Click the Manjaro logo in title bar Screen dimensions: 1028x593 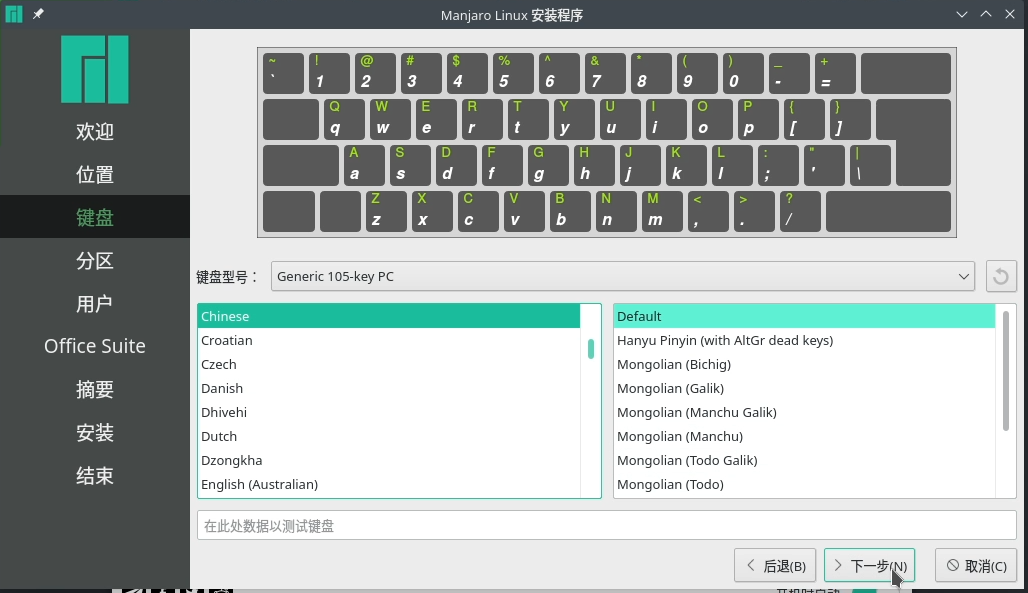(14, 14)
